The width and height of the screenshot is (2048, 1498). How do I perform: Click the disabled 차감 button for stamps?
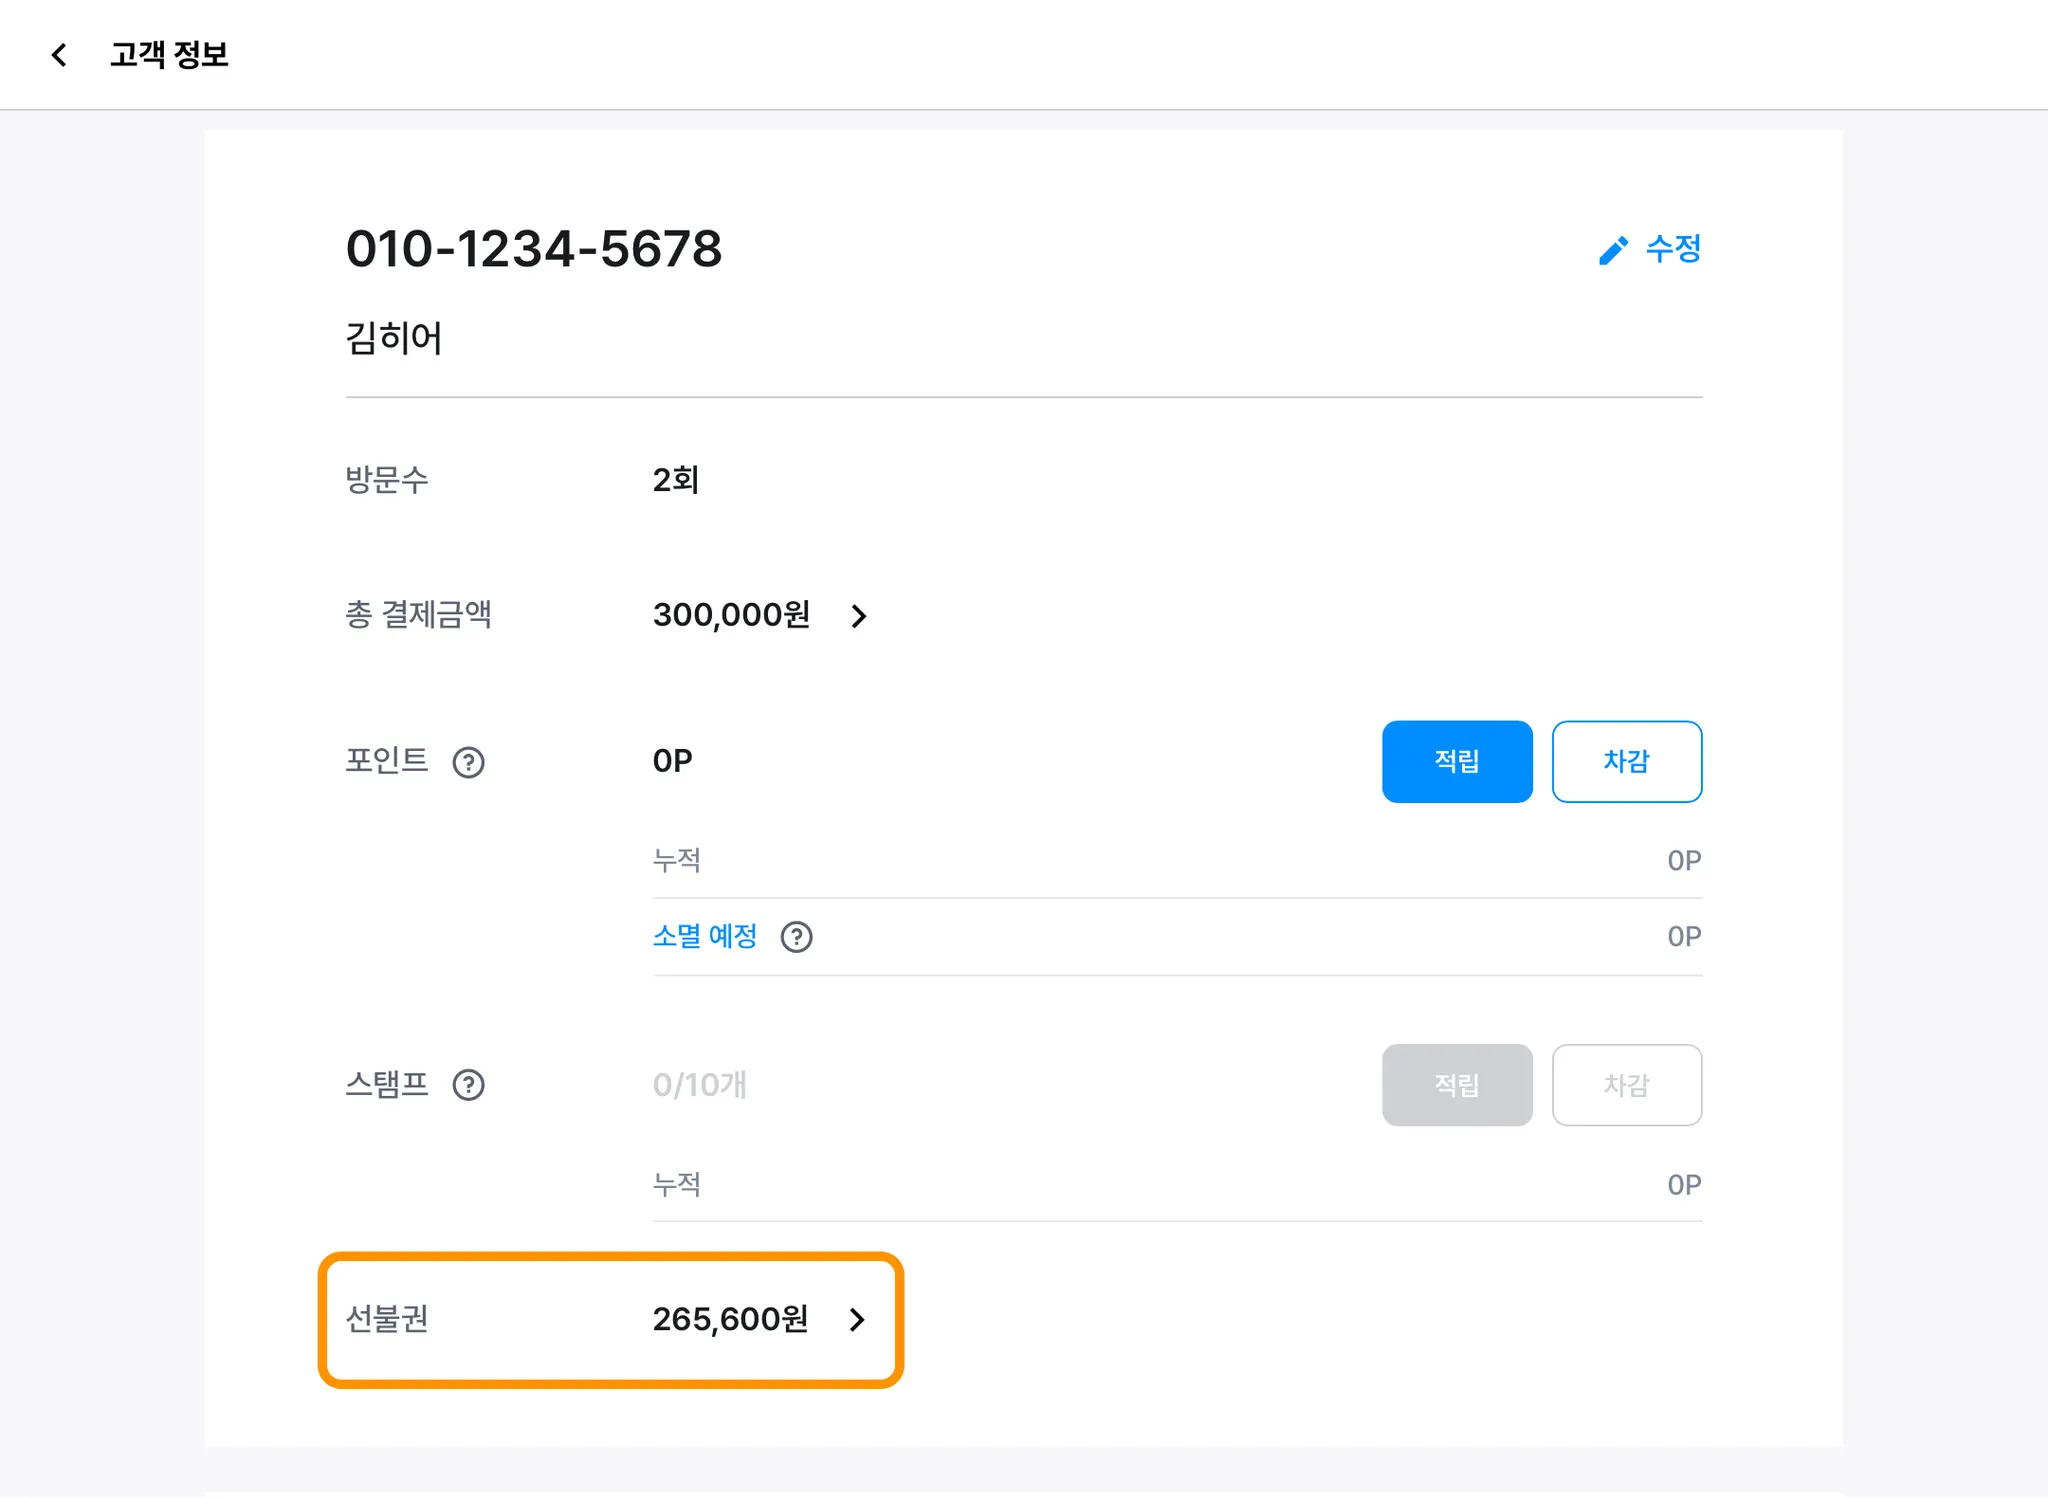coord(1627,1085)
